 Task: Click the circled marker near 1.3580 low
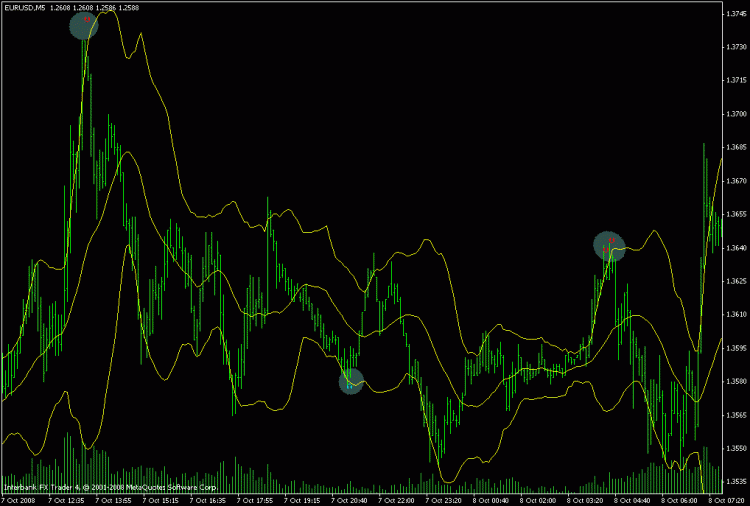(350, 381)
